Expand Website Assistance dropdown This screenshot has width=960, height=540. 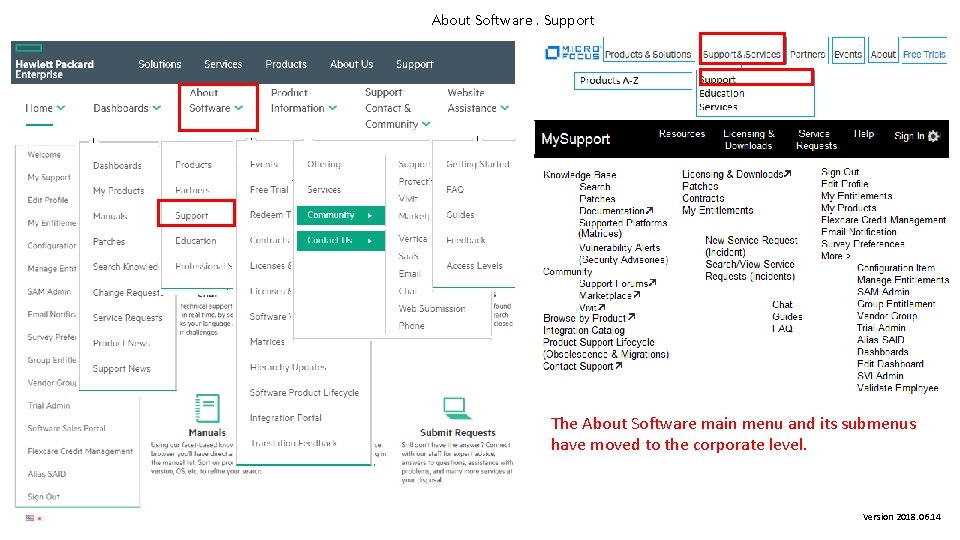pyautogui.click(x=478, y=100)
